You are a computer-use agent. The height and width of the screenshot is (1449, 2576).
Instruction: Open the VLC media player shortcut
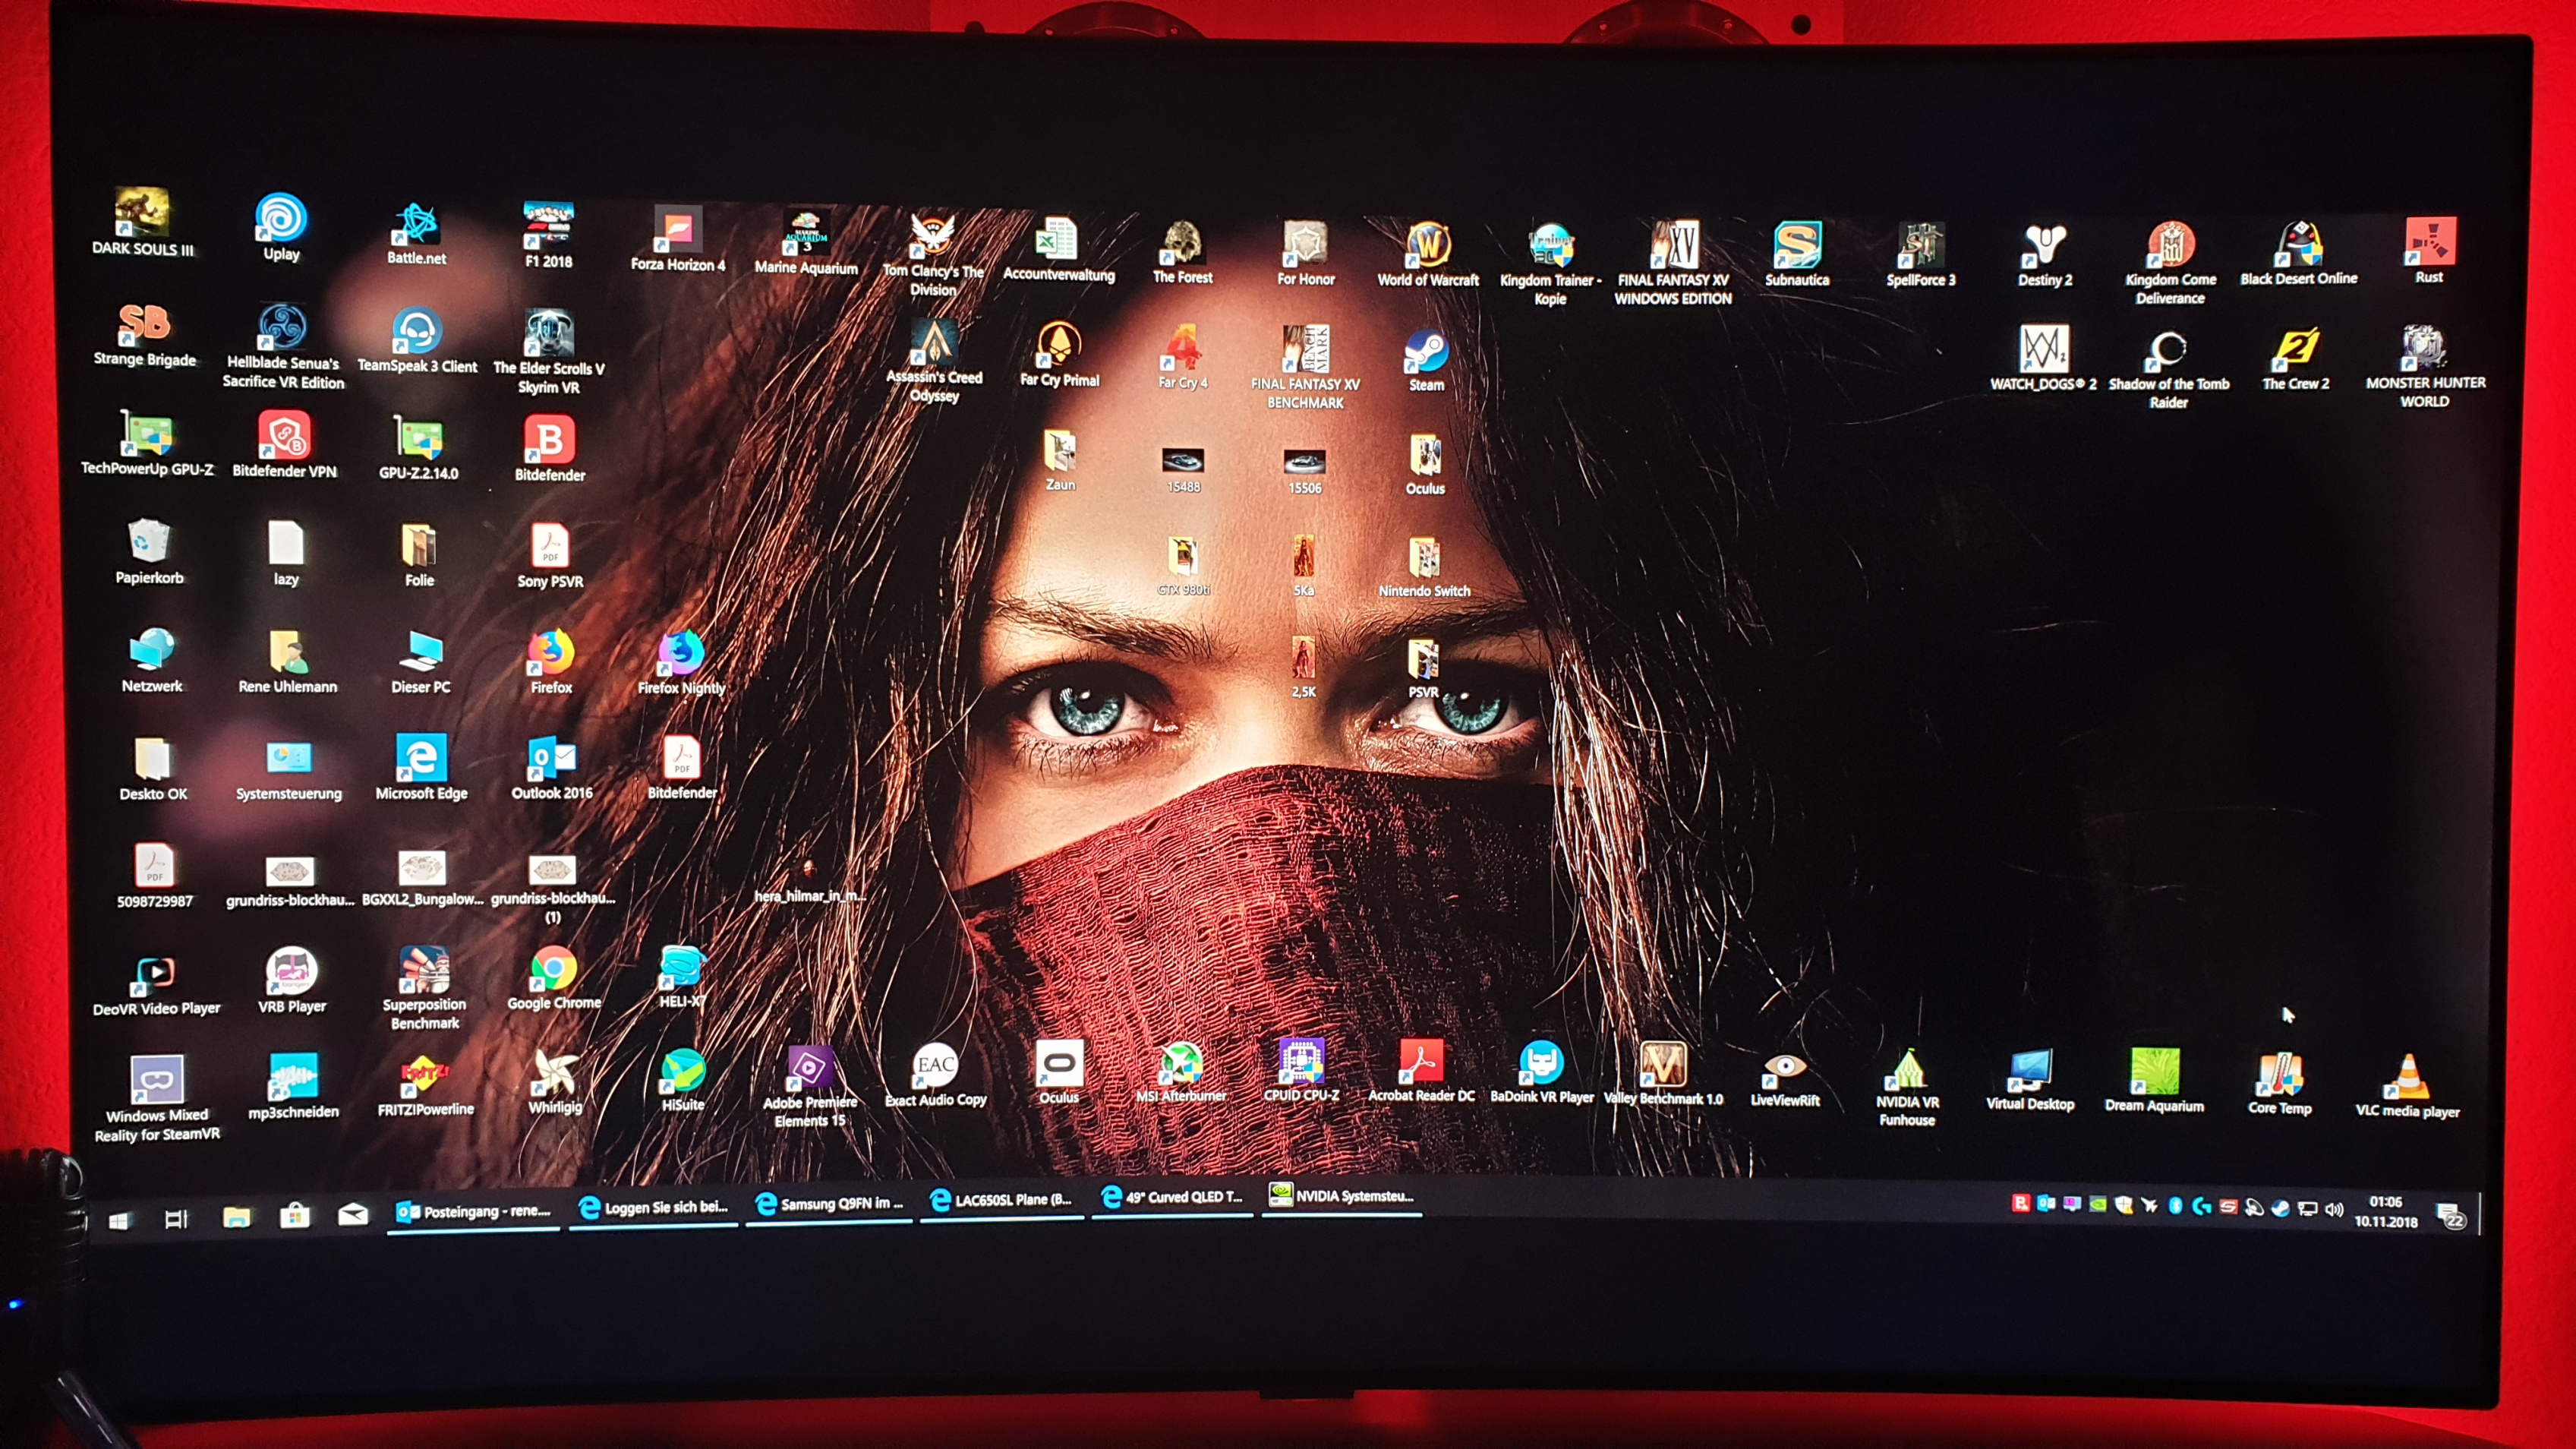[2407, 1086]
